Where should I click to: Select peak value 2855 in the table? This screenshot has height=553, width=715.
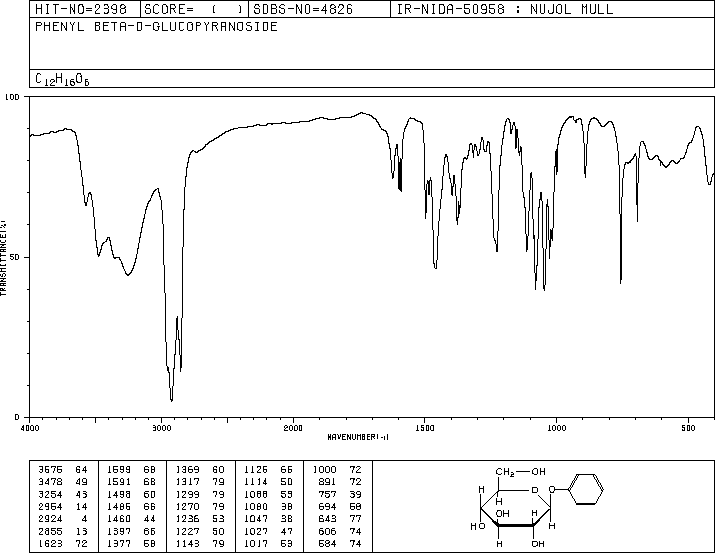pyautogui.click(x=50, y=532)
